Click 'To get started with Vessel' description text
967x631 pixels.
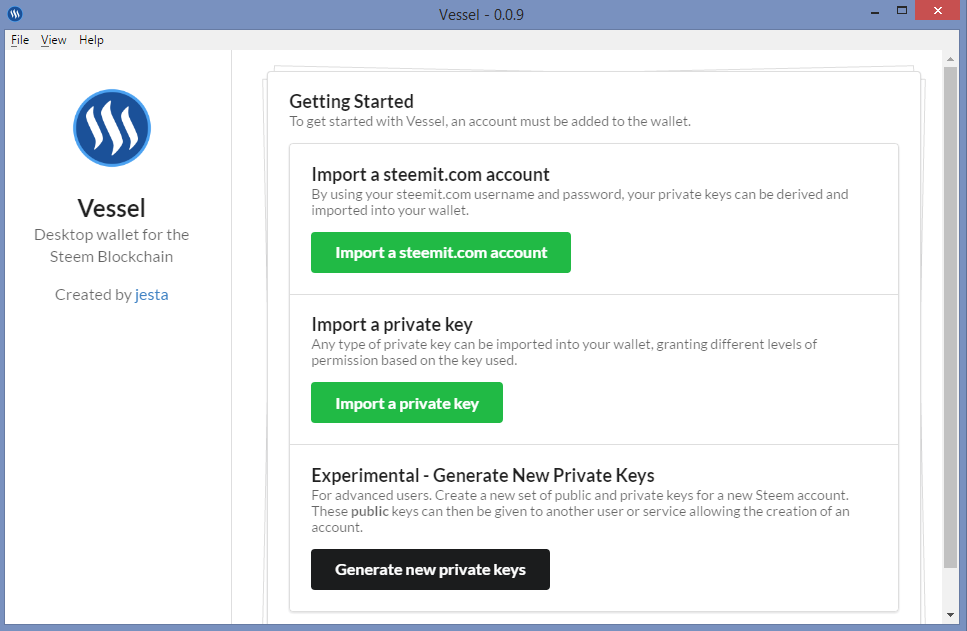pyautogui.click(x=490, y=122)
